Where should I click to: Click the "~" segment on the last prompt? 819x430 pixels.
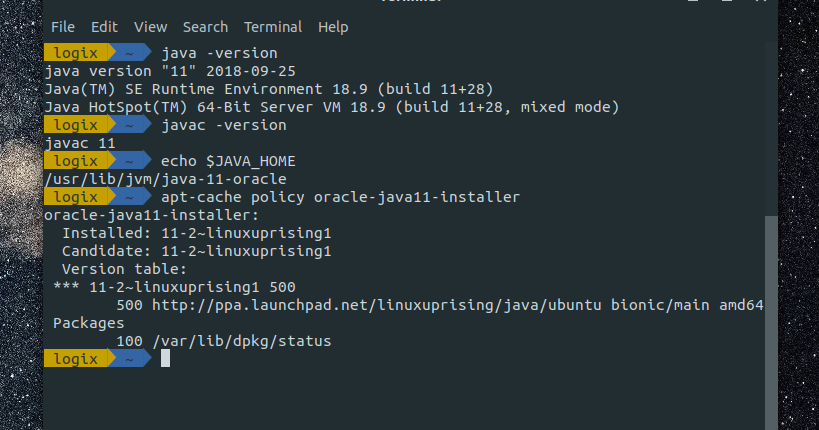coord(128,359)
